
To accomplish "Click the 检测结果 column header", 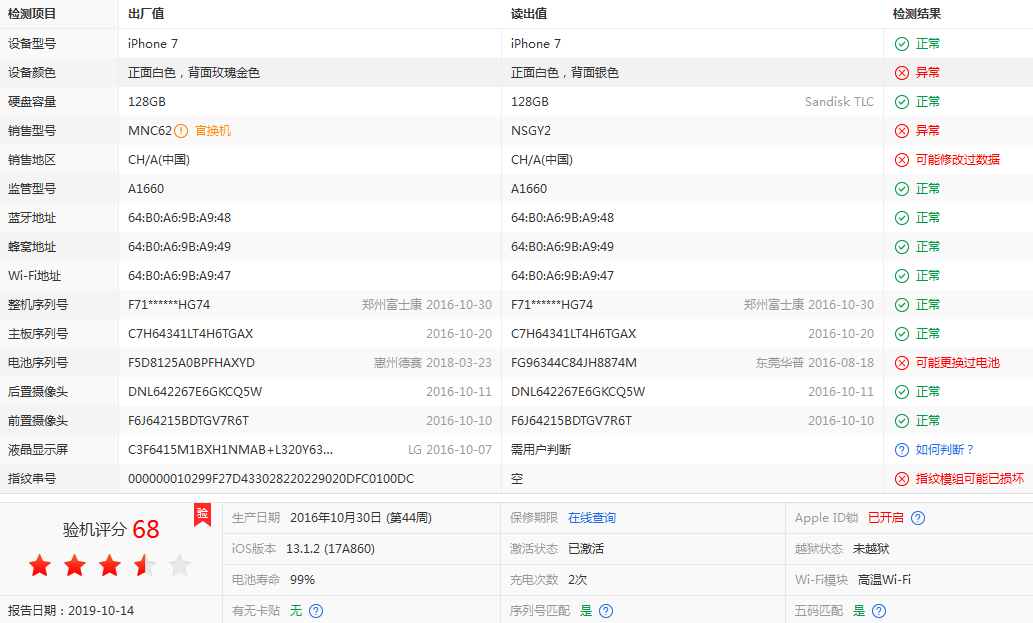I will 916,14.
